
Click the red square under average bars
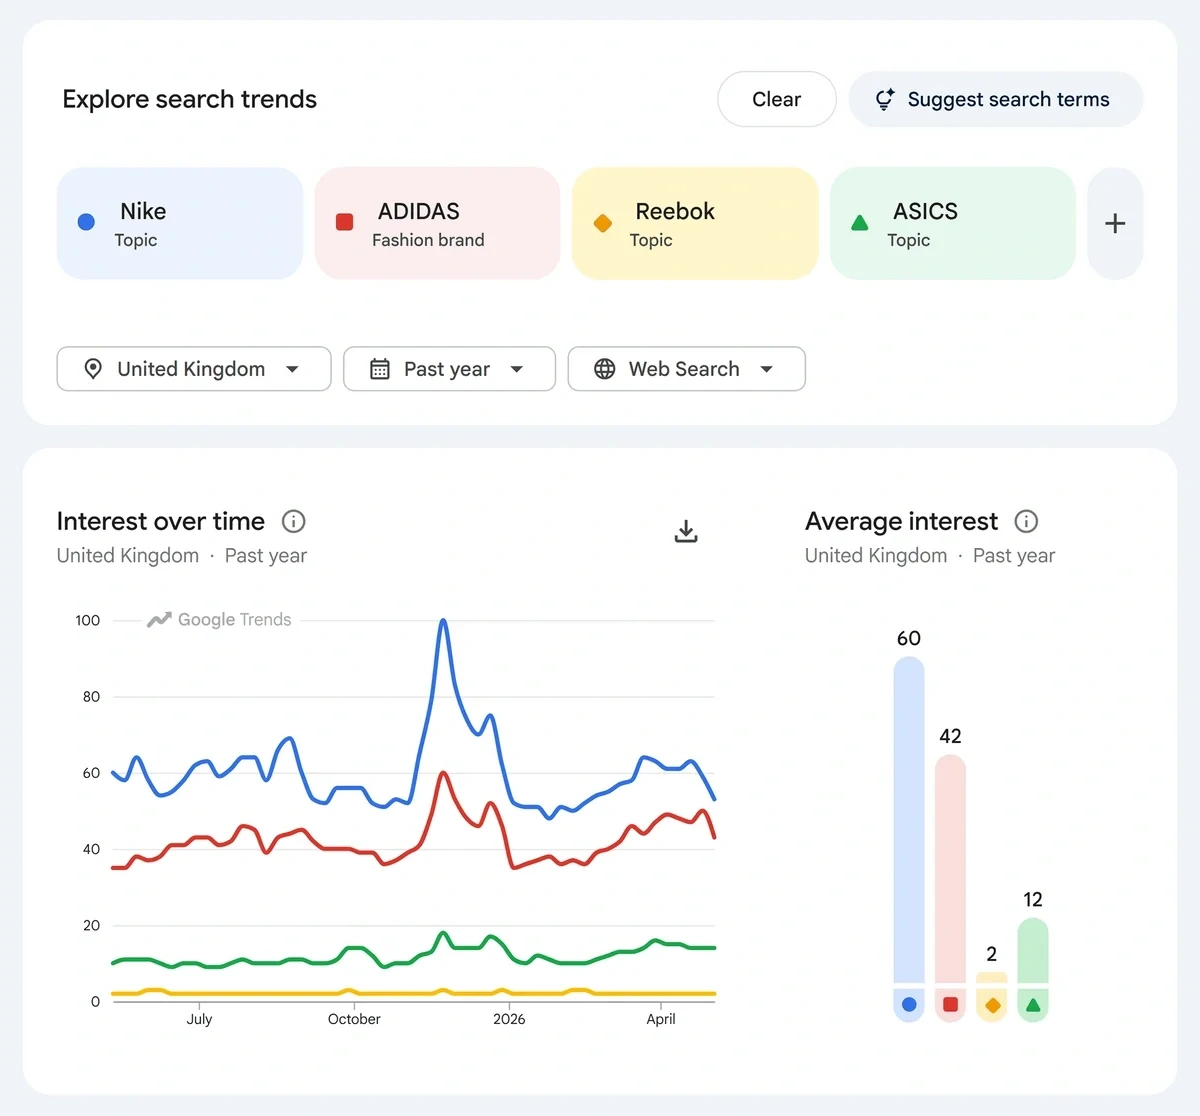coord(950,1004)
